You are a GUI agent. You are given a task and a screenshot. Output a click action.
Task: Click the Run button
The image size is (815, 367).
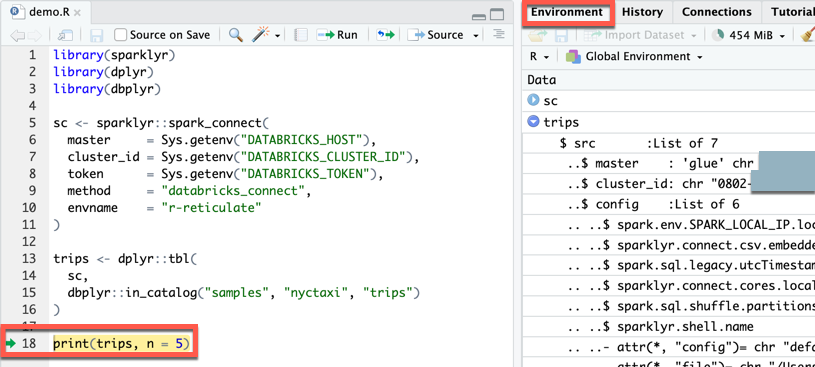(337, 35)
